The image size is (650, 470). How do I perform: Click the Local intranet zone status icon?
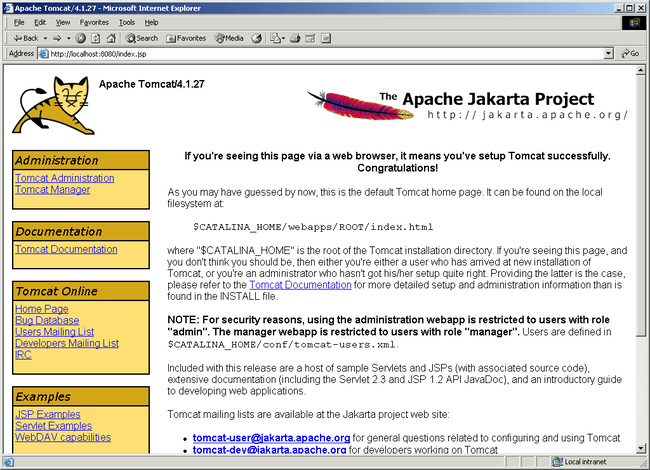click(558, 461)
